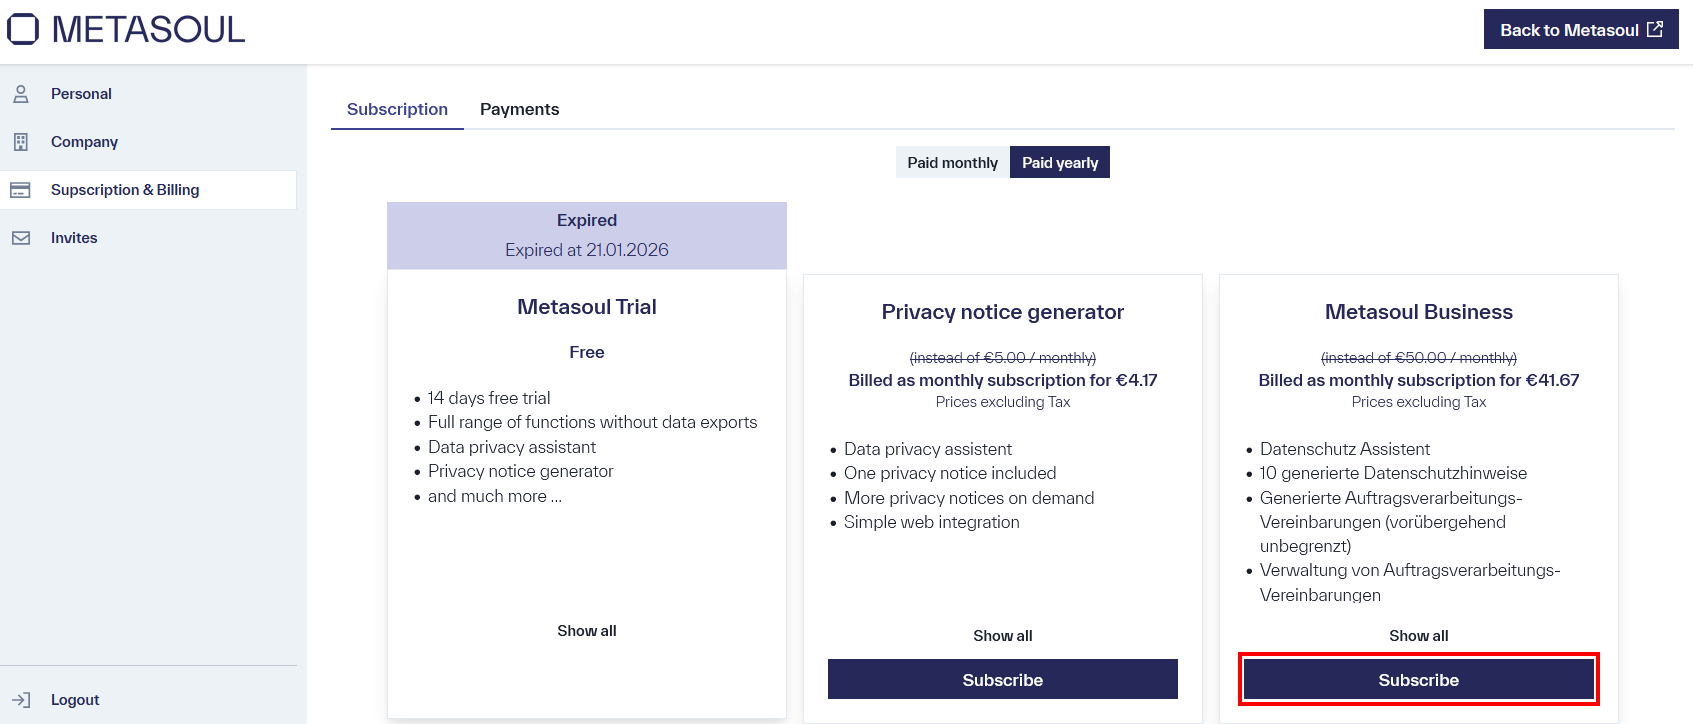Select the envelope icon next to Invites
The image size is (1693, 724).
pyautogui.click(x=21, y=237)
